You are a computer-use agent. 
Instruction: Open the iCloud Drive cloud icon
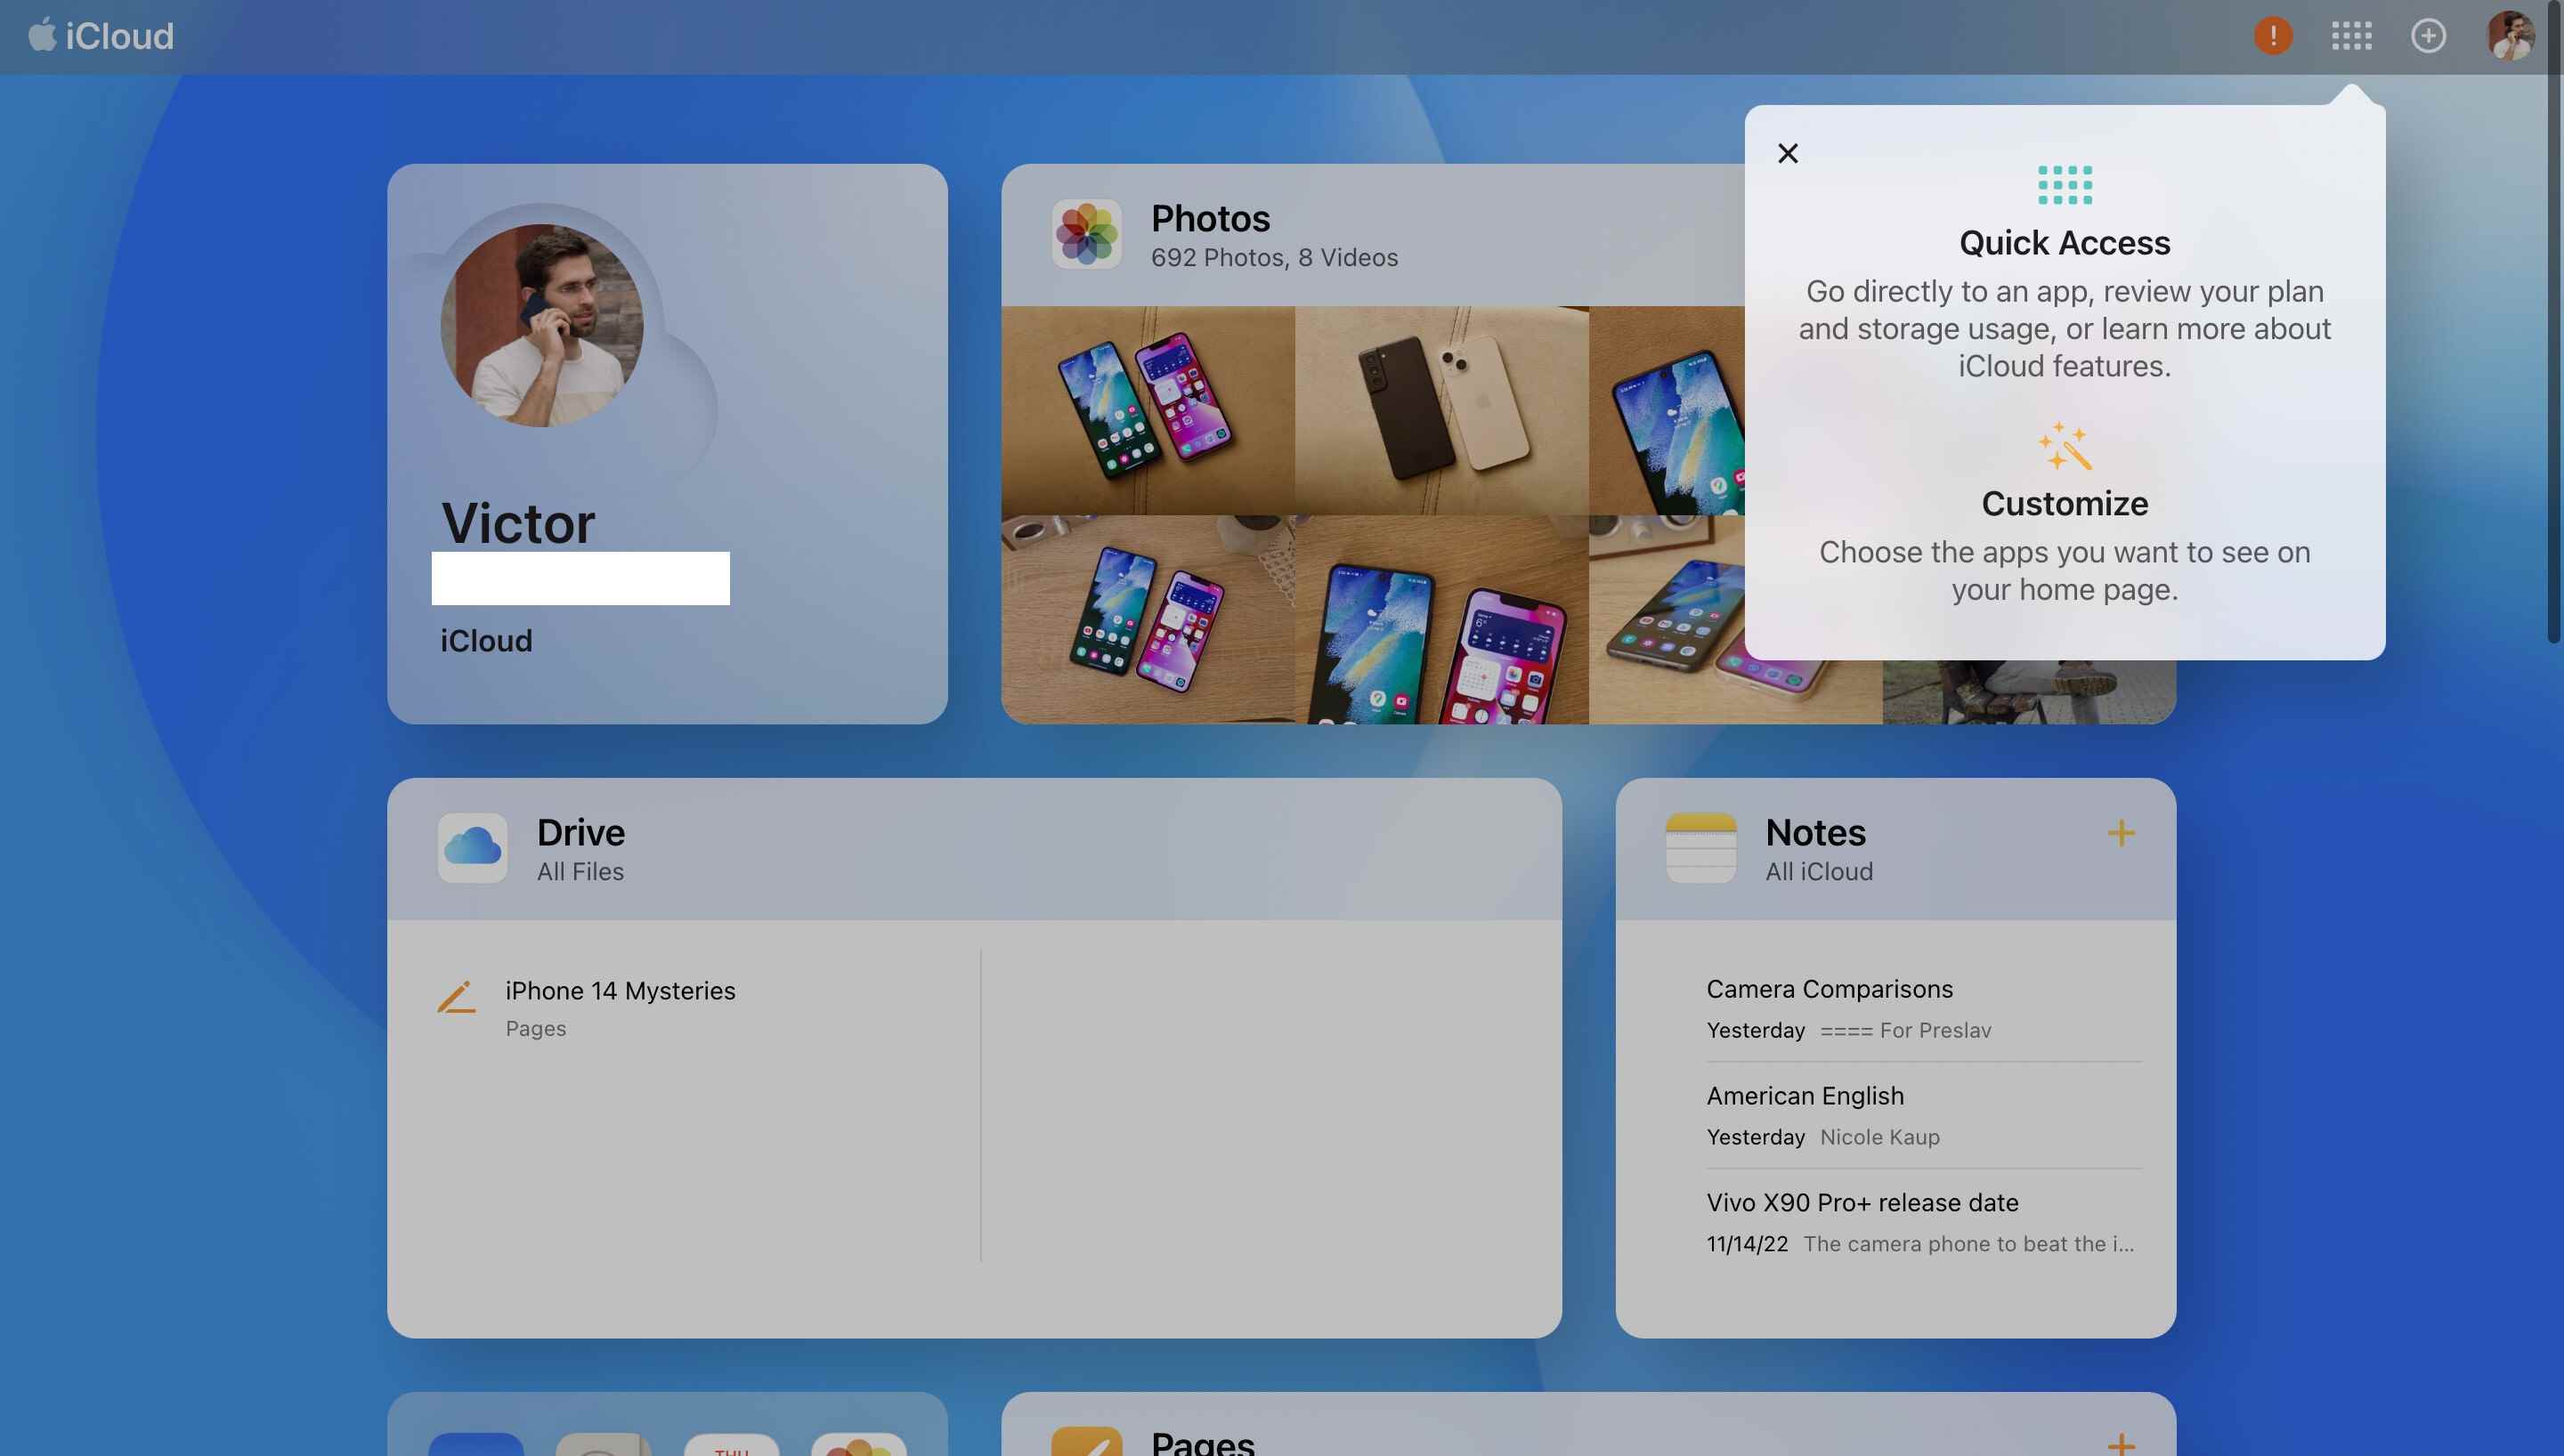(x=472, y=848)
